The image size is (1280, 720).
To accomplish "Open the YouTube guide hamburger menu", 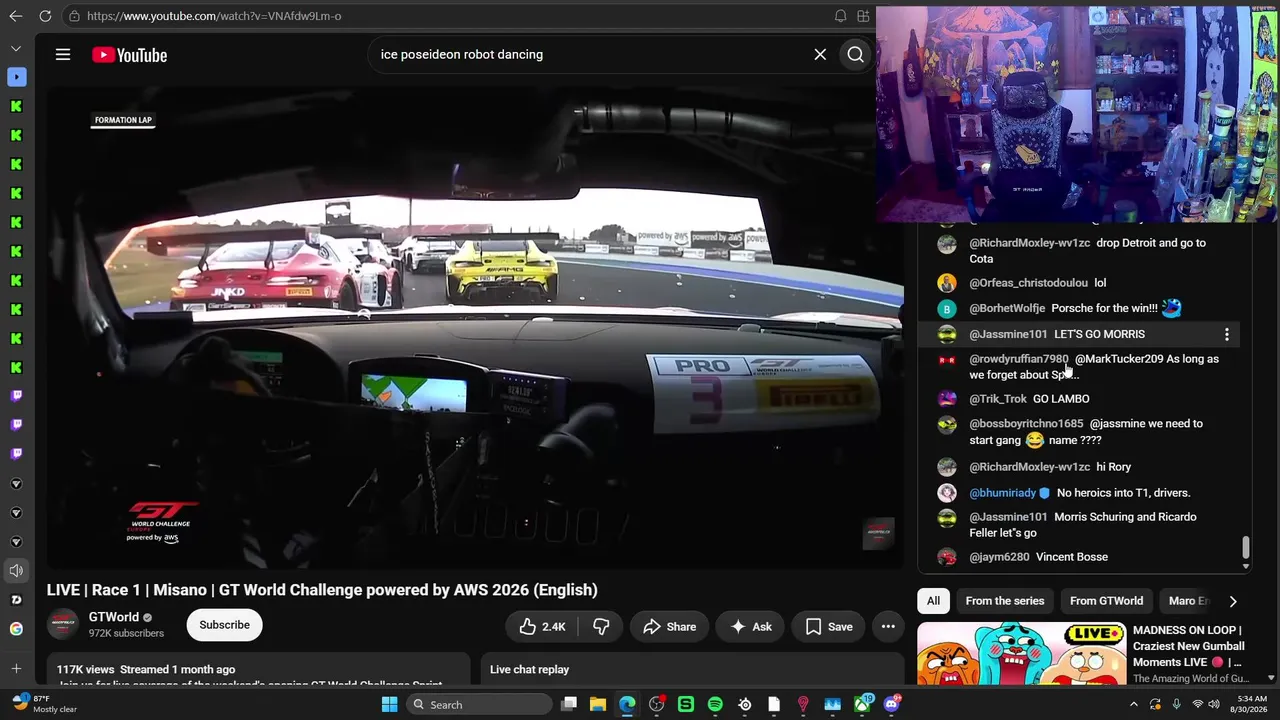I will pyautogui.click(x=63, y=55).
